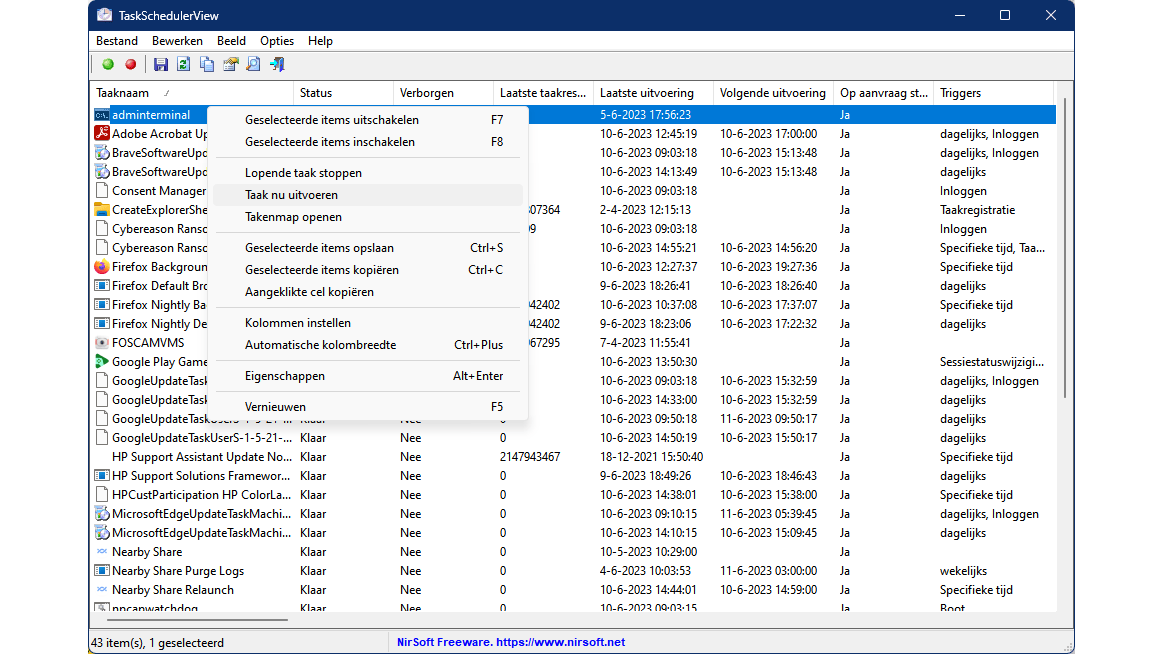Select 'Taak nu uitvoeren' in context menu
The width and height of the screenshot is (1163, 654).
click(291, 195)
